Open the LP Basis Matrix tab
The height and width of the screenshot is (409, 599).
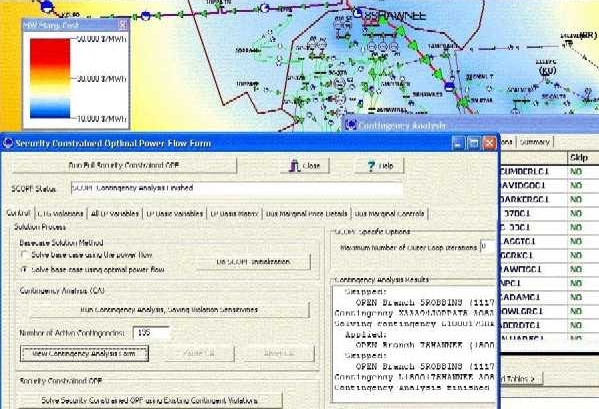234,213
